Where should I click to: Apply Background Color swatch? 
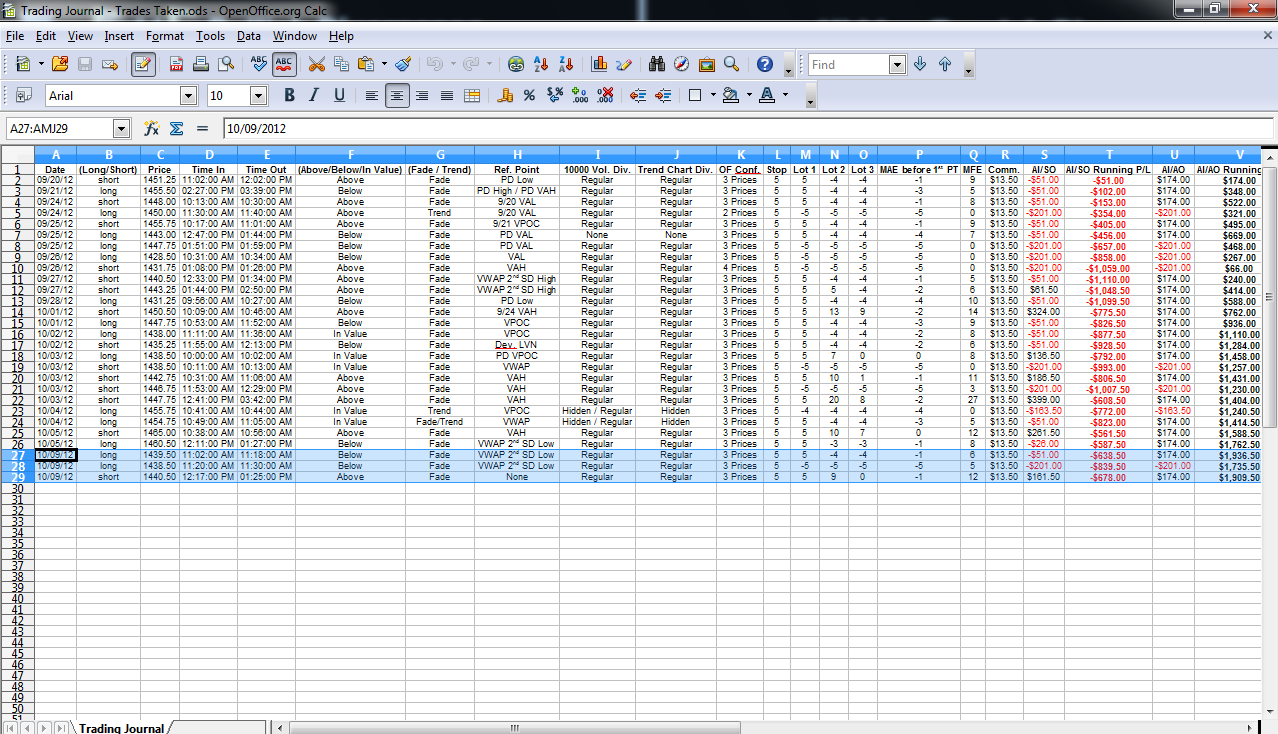pyautogui.click(x=731, y=95)
